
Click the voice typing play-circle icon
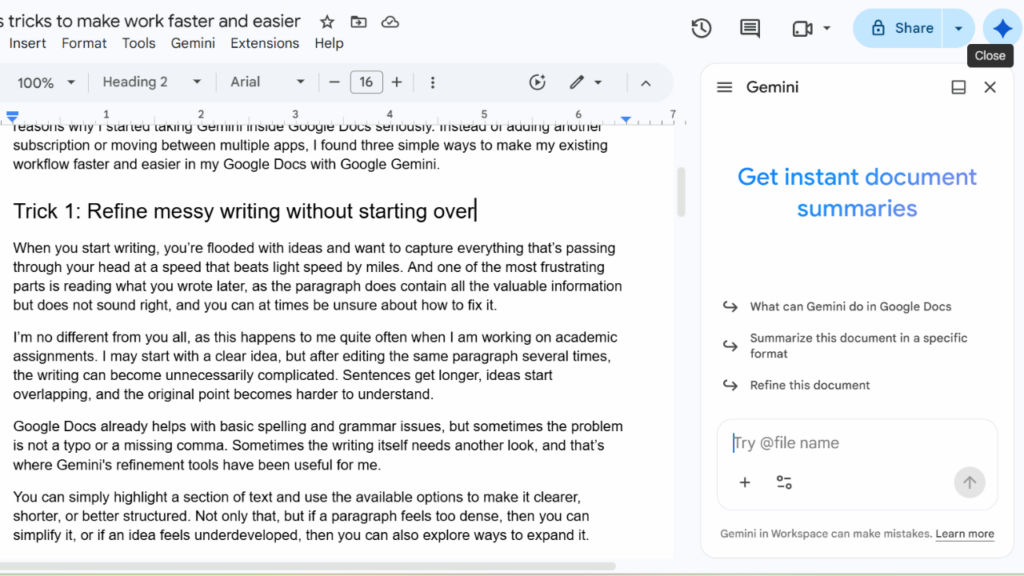(537, 82)
